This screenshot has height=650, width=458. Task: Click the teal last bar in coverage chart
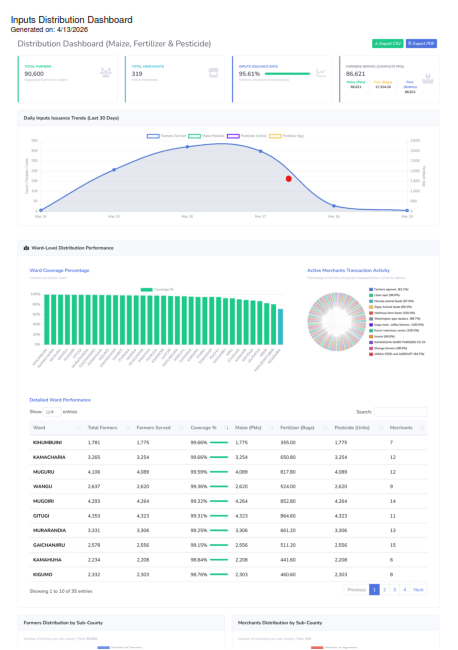281,327
